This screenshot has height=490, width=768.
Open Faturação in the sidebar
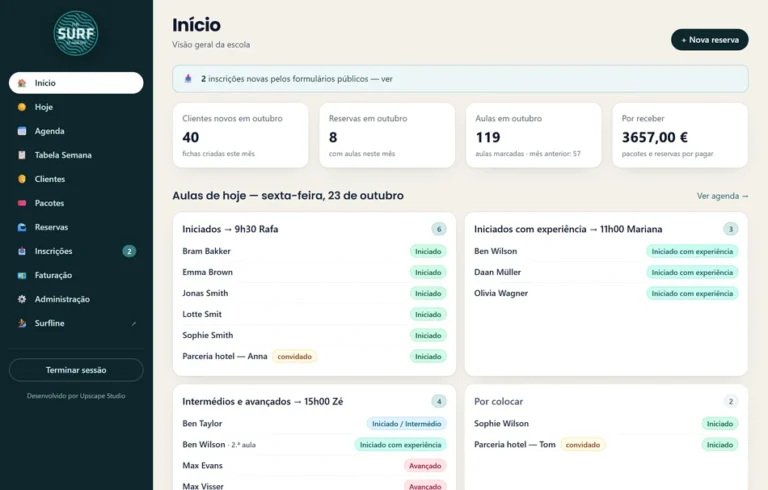tap(76, 275)
